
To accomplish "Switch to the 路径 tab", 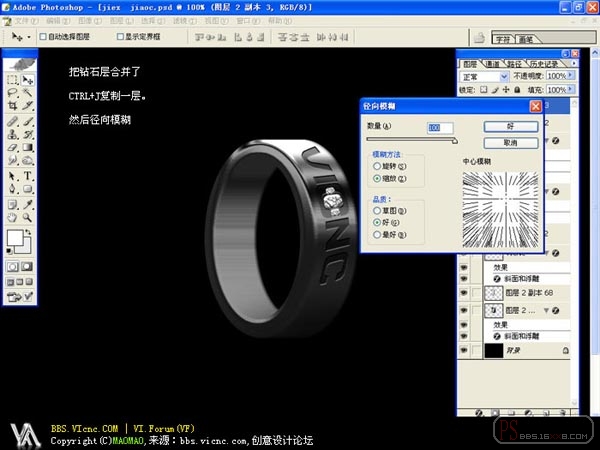I will tap(515, 64).
